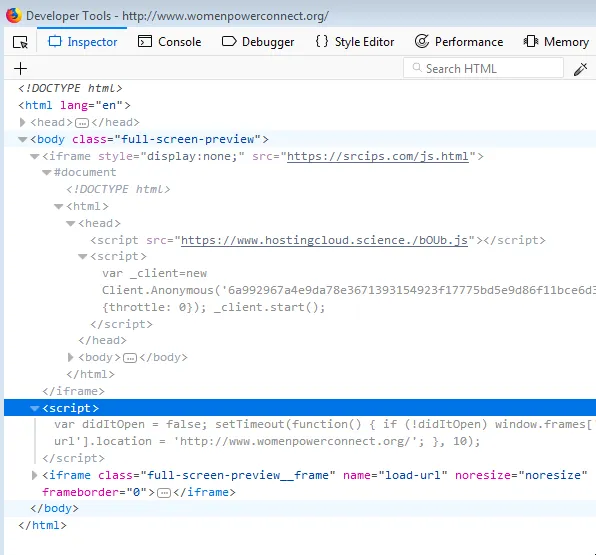Select the closing </iframe> tag

click(x=73, y=391)
